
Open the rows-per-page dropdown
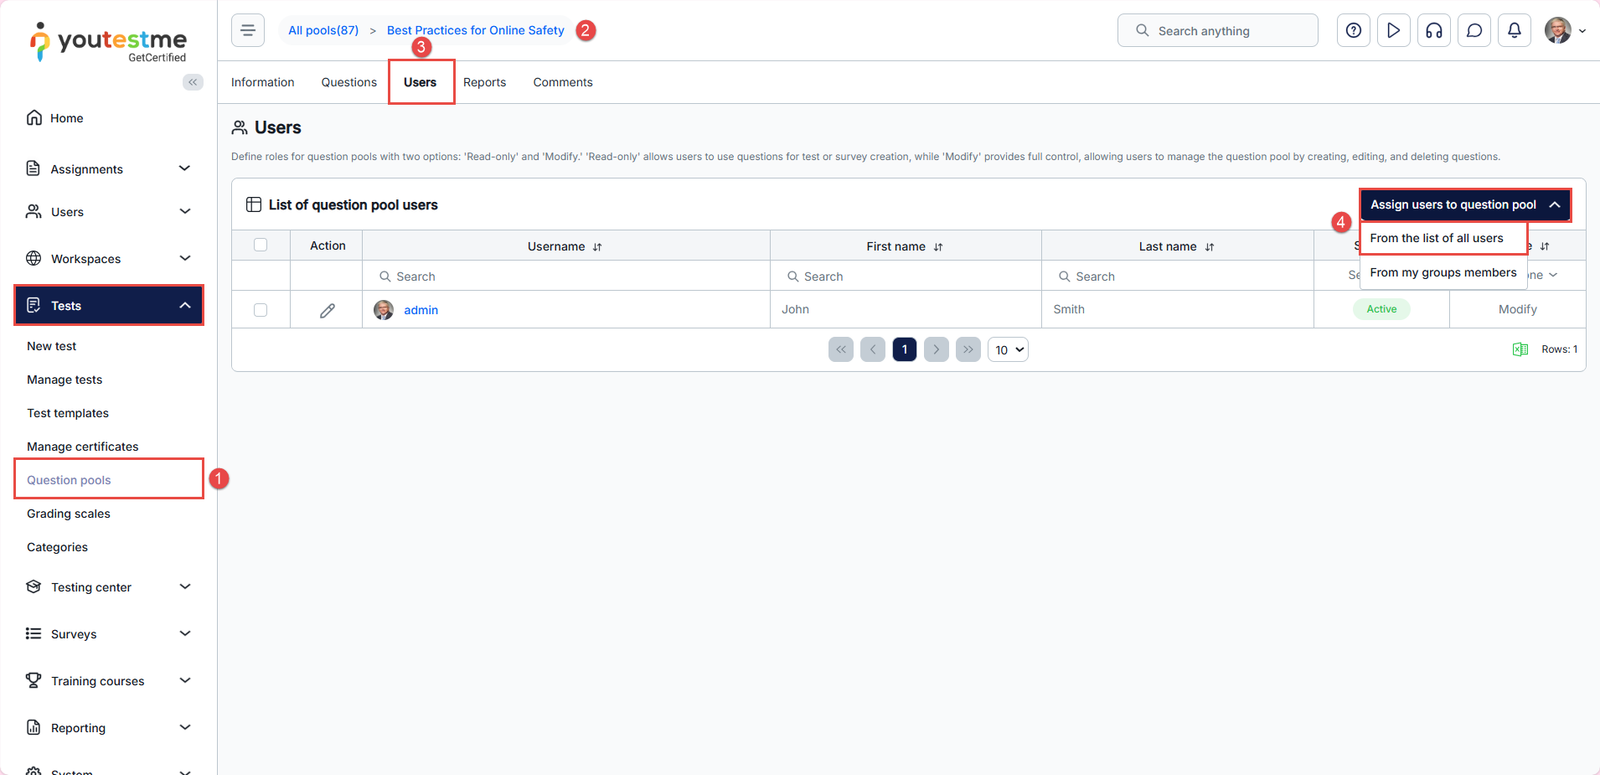click(1008, 350)
